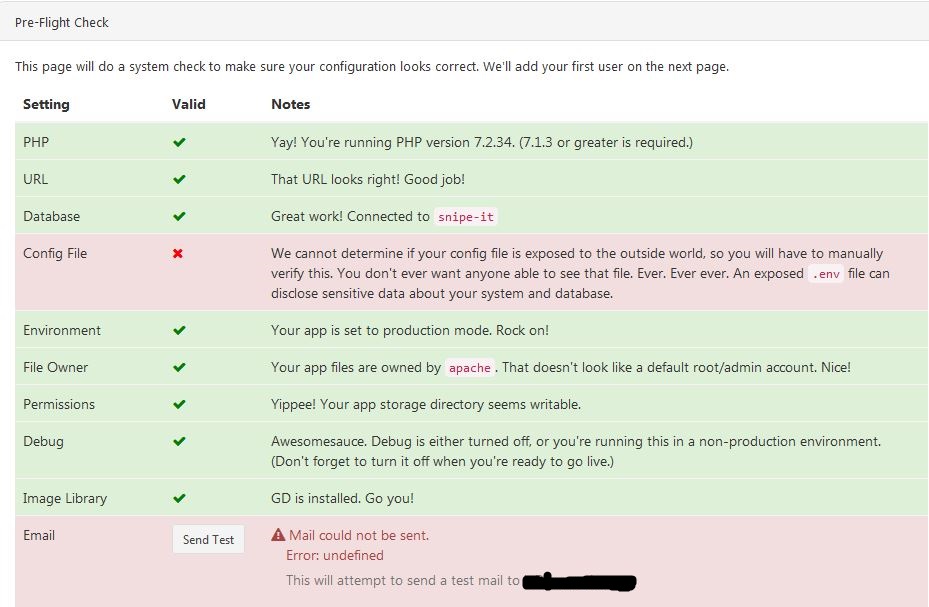
Task: Click the Database success checkmark
Action: click(180, 216)
